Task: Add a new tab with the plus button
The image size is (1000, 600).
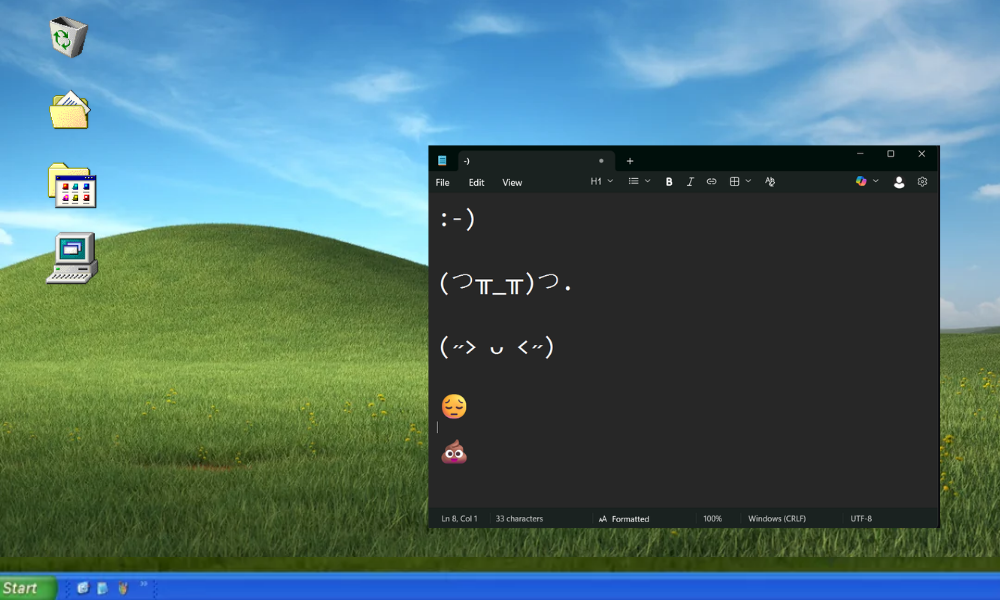Action: 629,161
